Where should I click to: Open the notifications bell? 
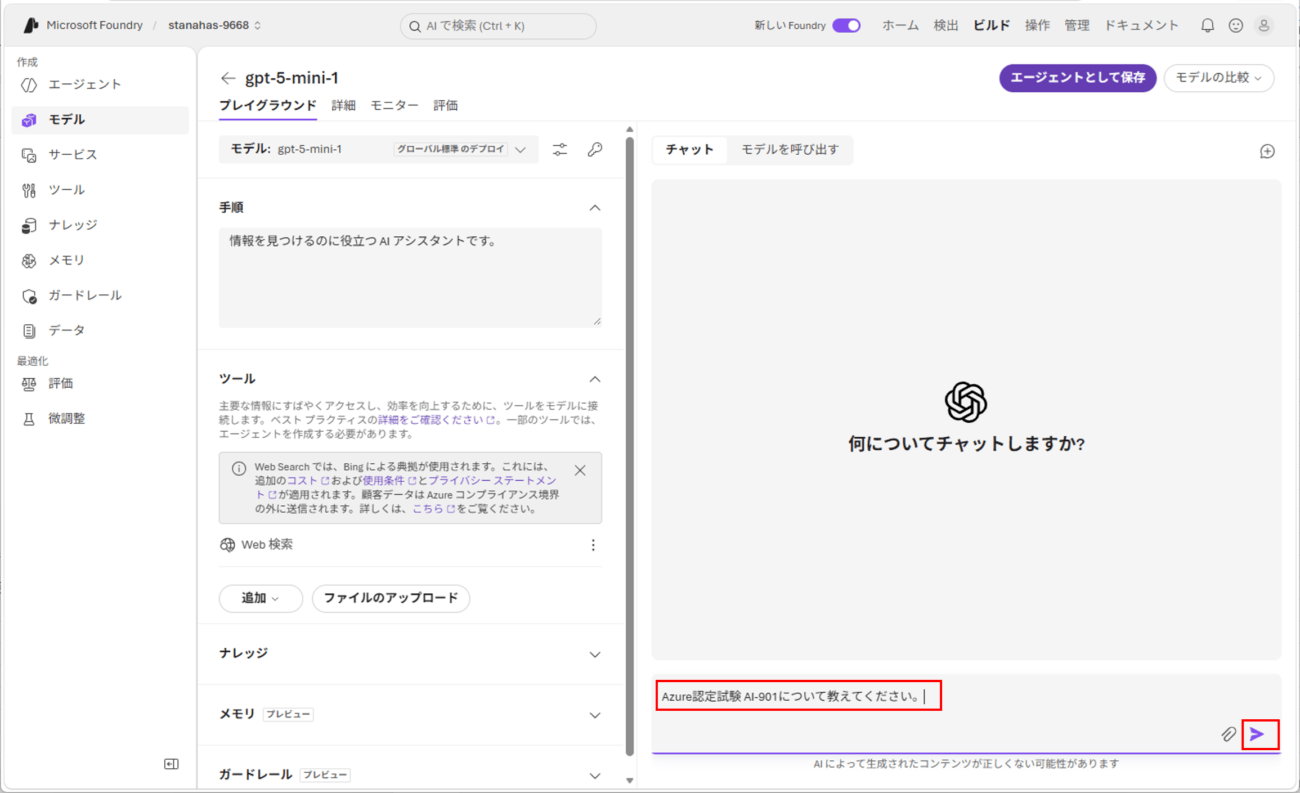(x=1208, y=26)
